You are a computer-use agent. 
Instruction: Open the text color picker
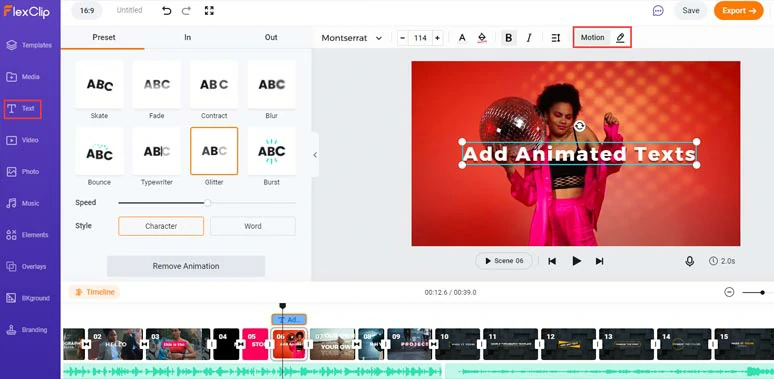click(x=462, y=38)
